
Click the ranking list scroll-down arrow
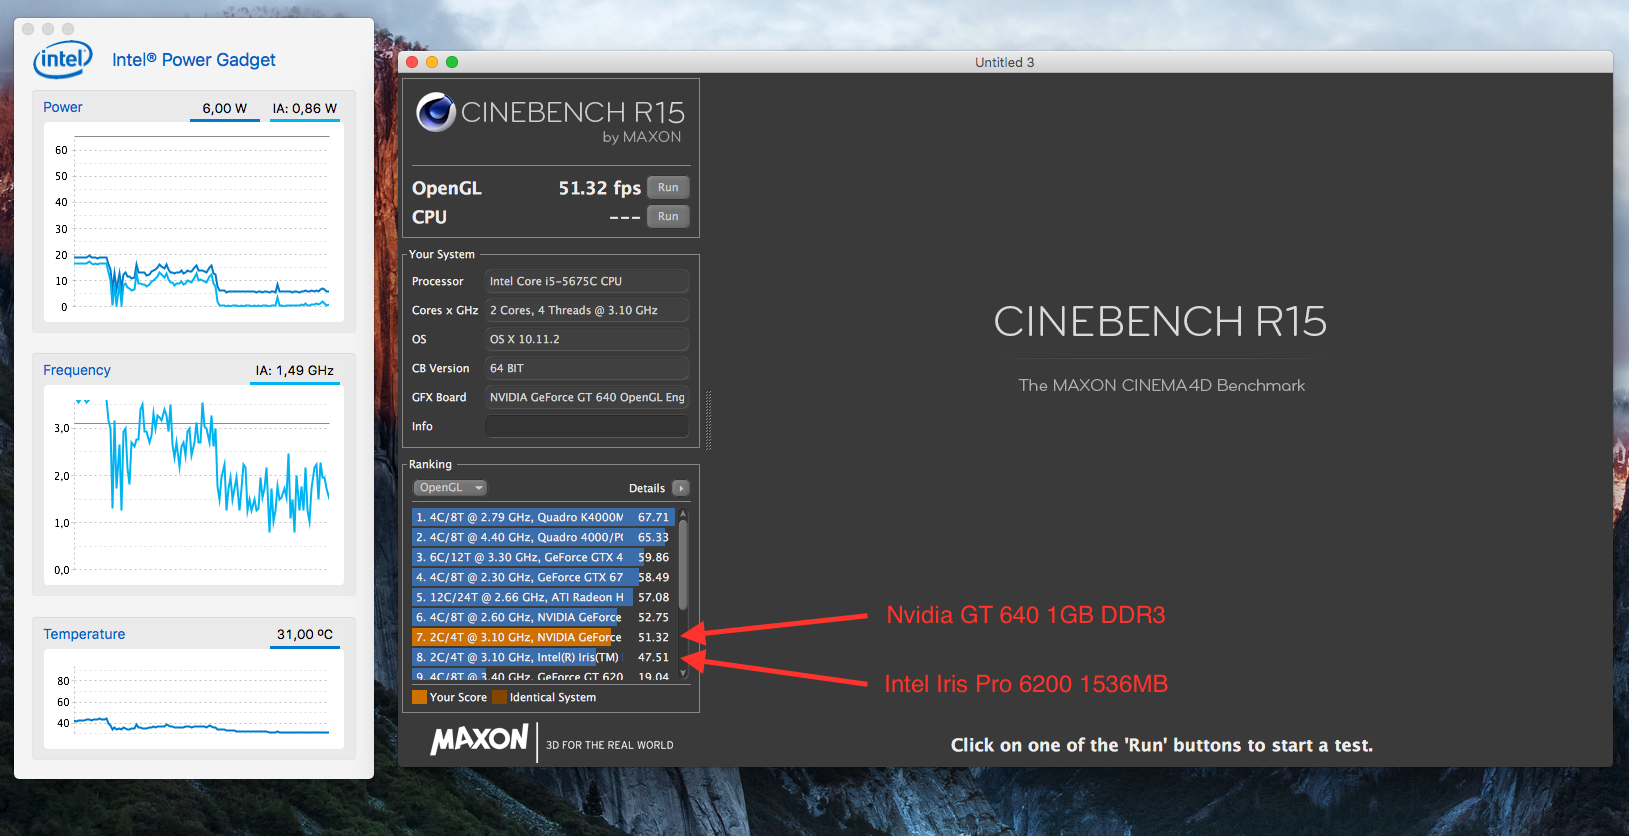pyautogui.click(x=683, y=674)
